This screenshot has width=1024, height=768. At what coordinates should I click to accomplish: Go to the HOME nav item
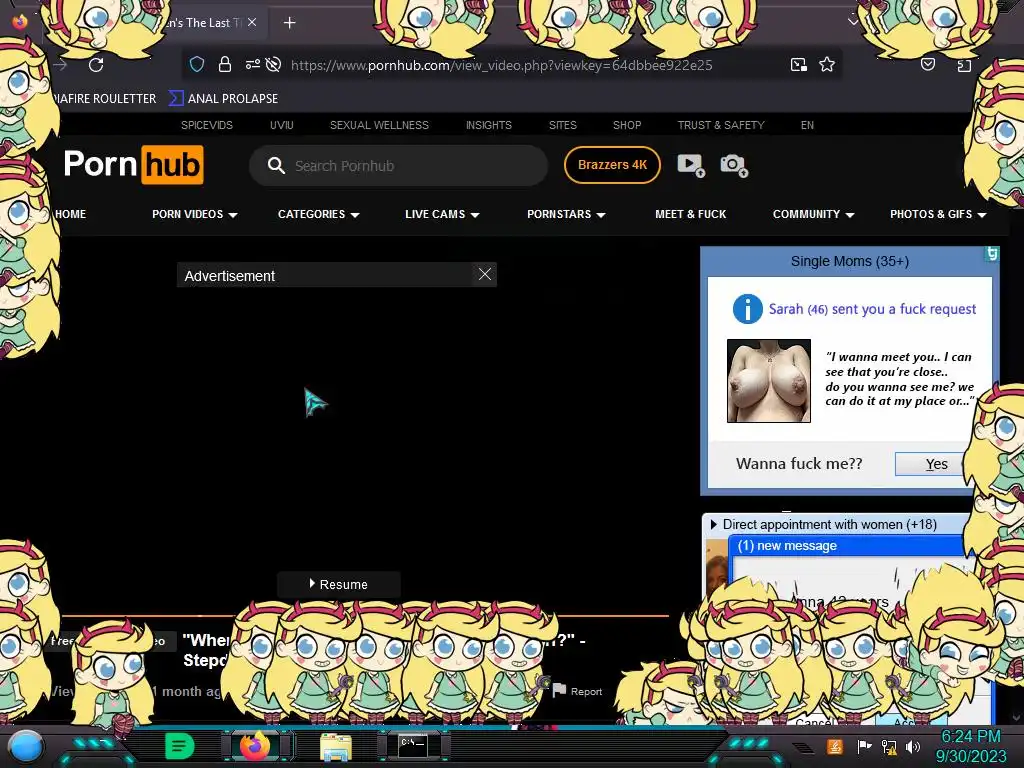(71, 214)
